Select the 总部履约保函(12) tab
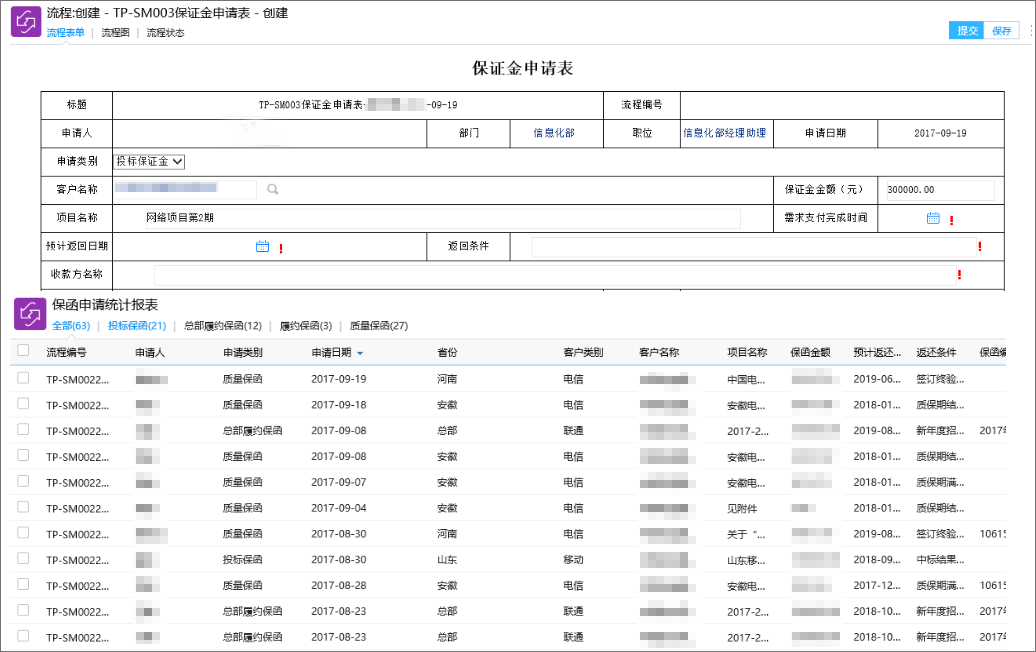The width and height of the screenshot is (1036, 652). tap(223, 326)
